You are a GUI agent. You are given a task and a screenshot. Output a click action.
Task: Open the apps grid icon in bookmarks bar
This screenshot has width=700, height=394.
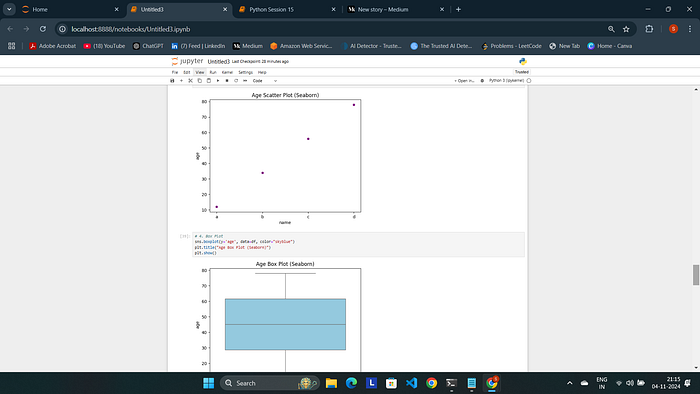point(12,46)
